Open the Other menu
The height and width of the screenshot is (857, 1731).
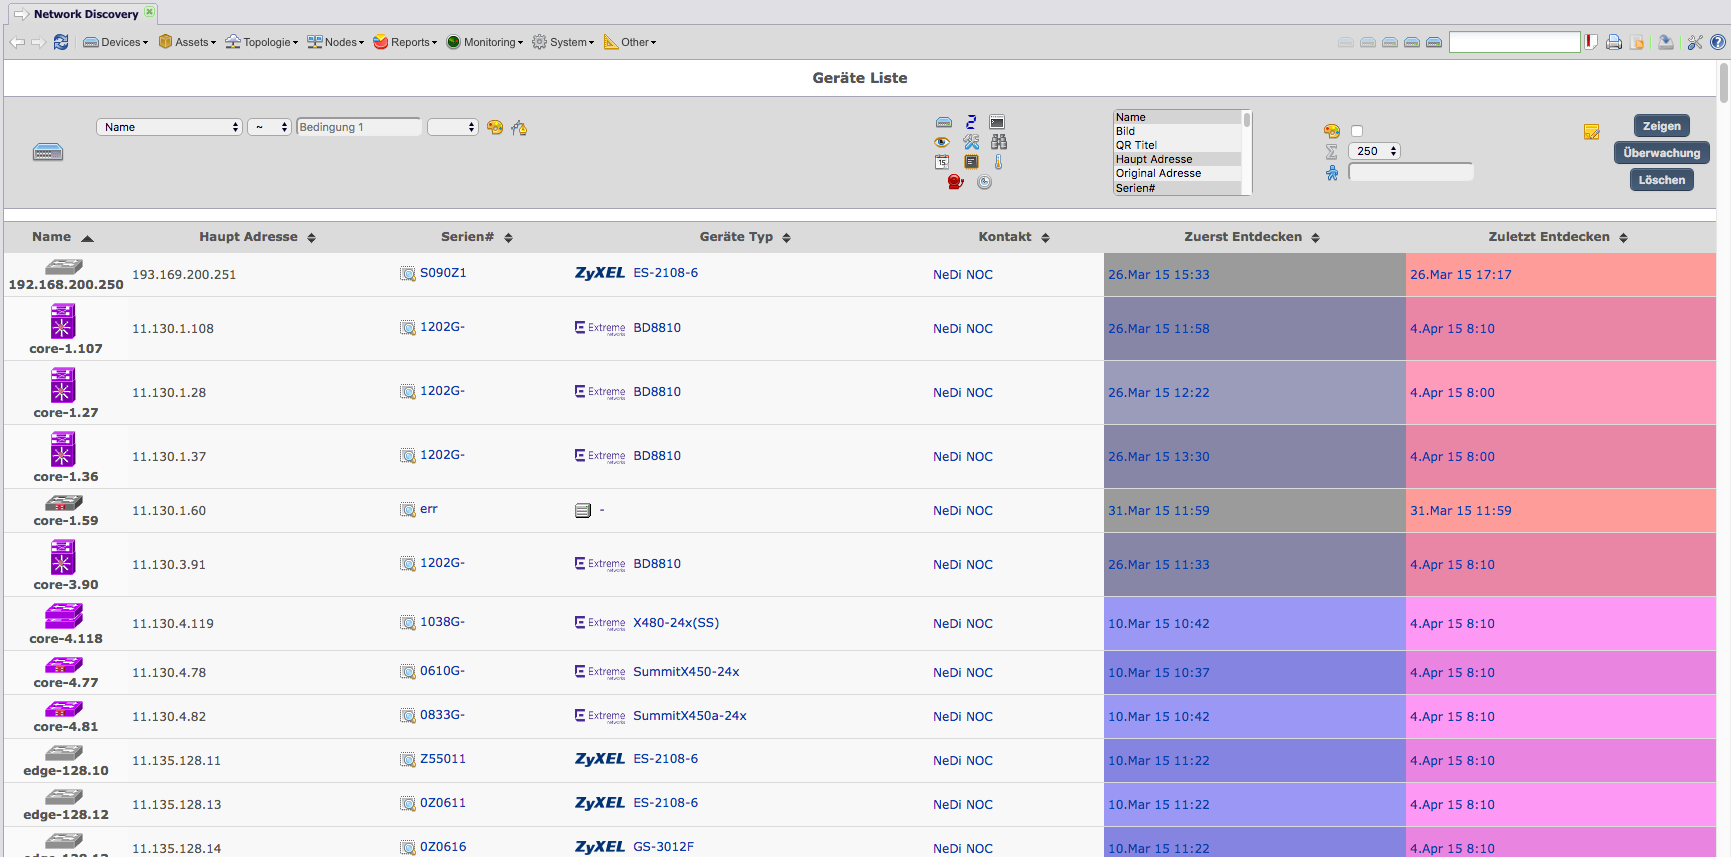(630, 42)
